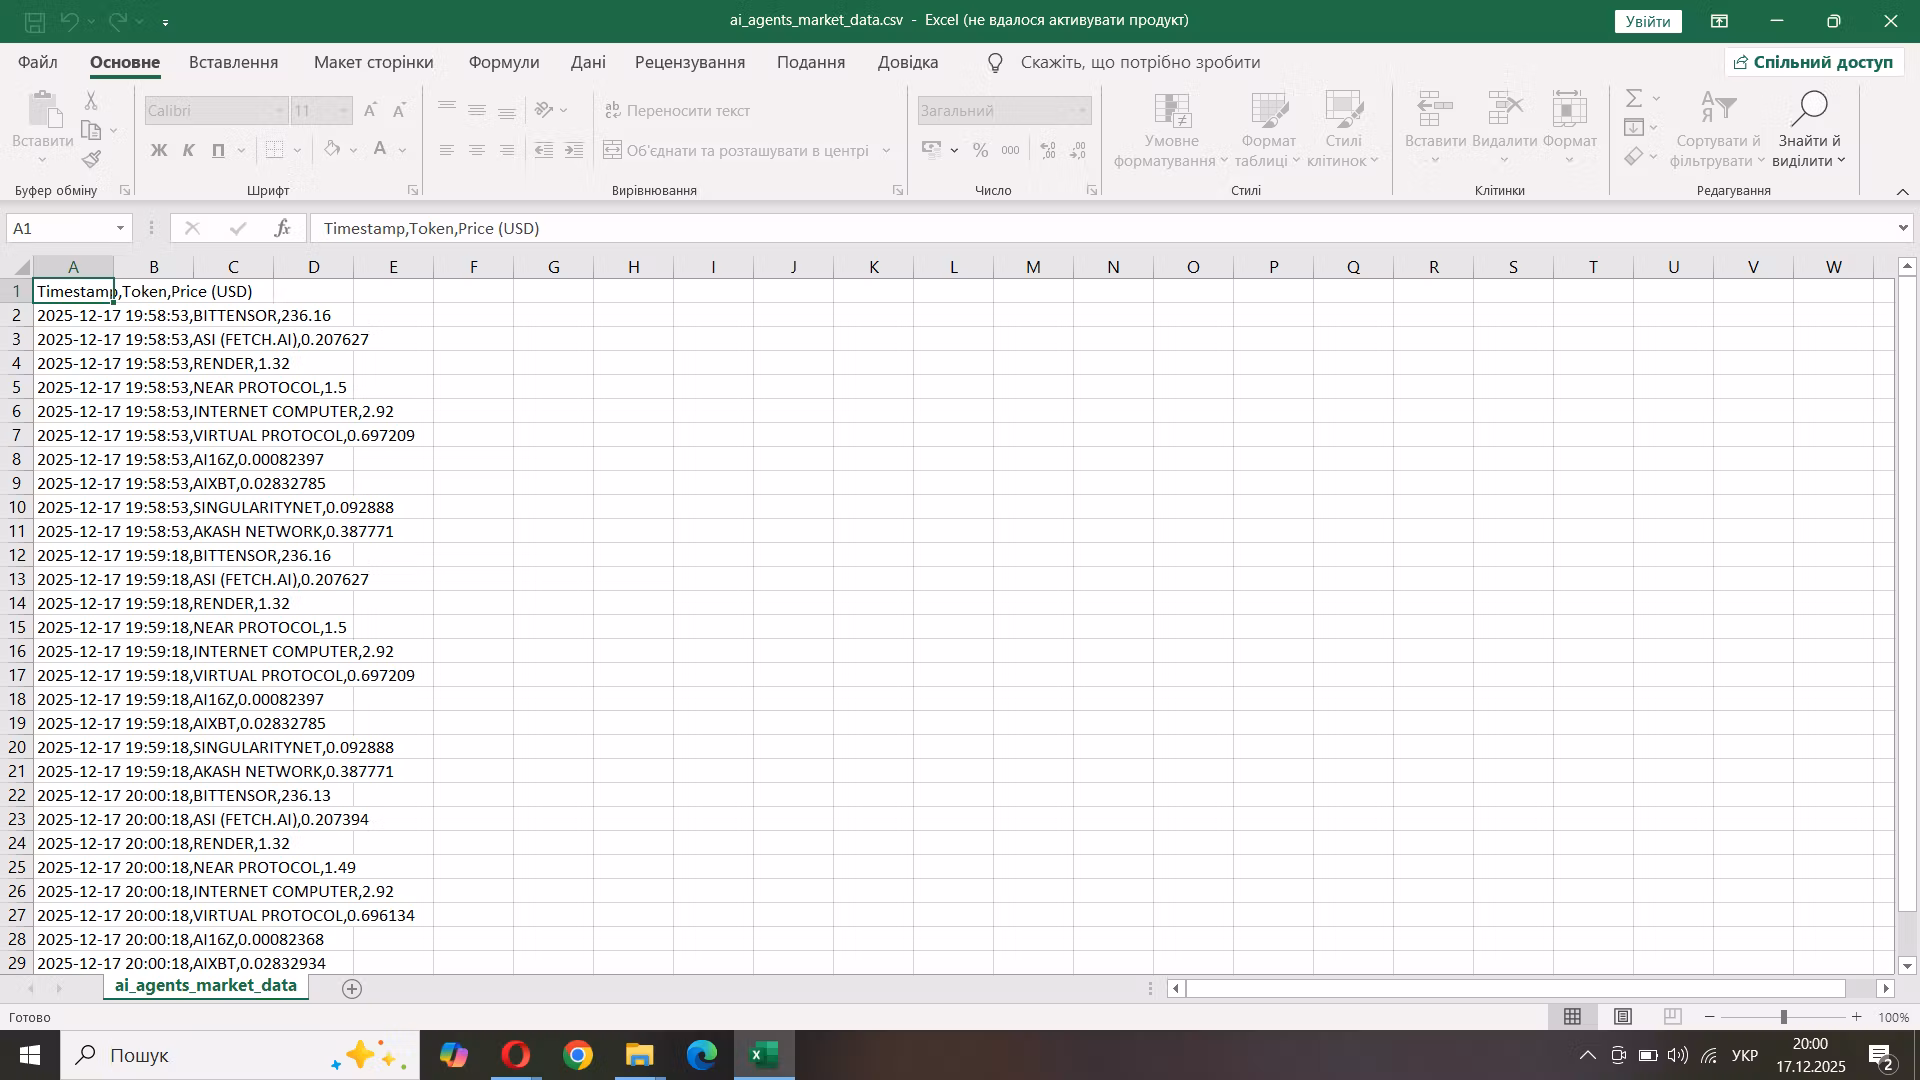The image size is (1920, 1080).
Task: Open Excel from the Windows taskbar
Action: click(x=765, y=1055)
